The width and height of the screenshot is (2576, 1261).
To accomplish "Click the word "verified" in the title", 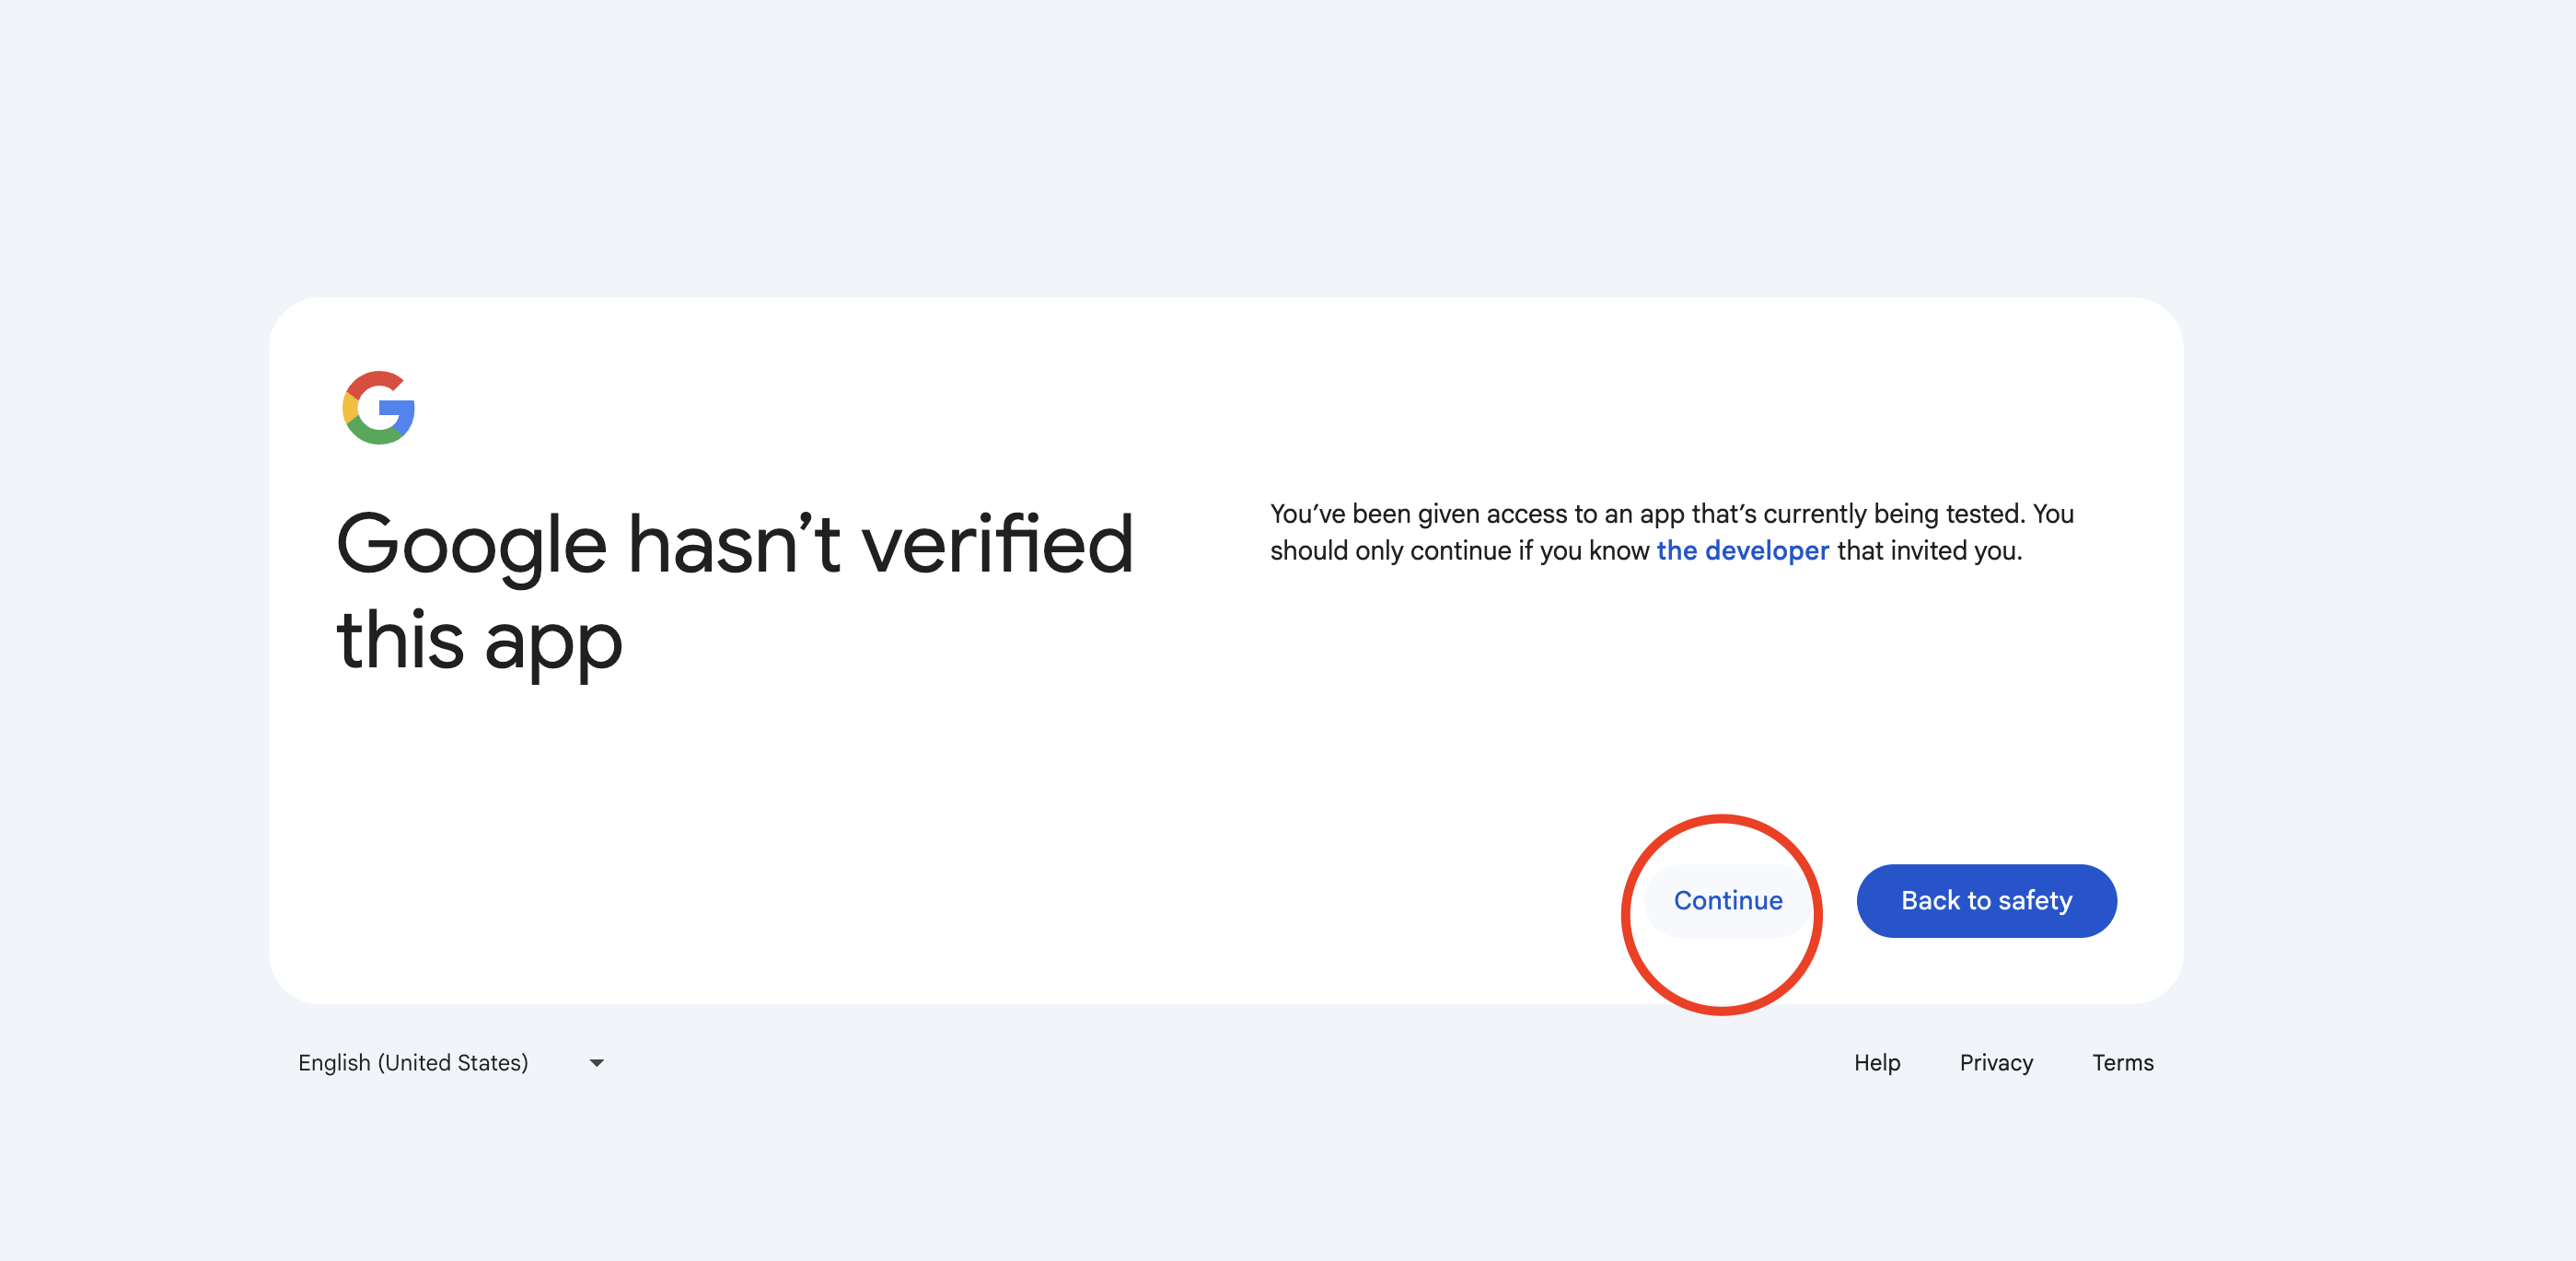I will click(x=997, y=545).
